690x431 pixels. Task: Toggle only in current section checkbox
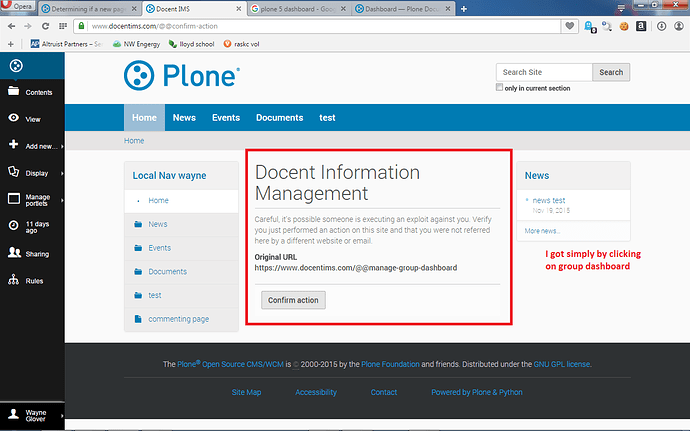pos(499,87)
